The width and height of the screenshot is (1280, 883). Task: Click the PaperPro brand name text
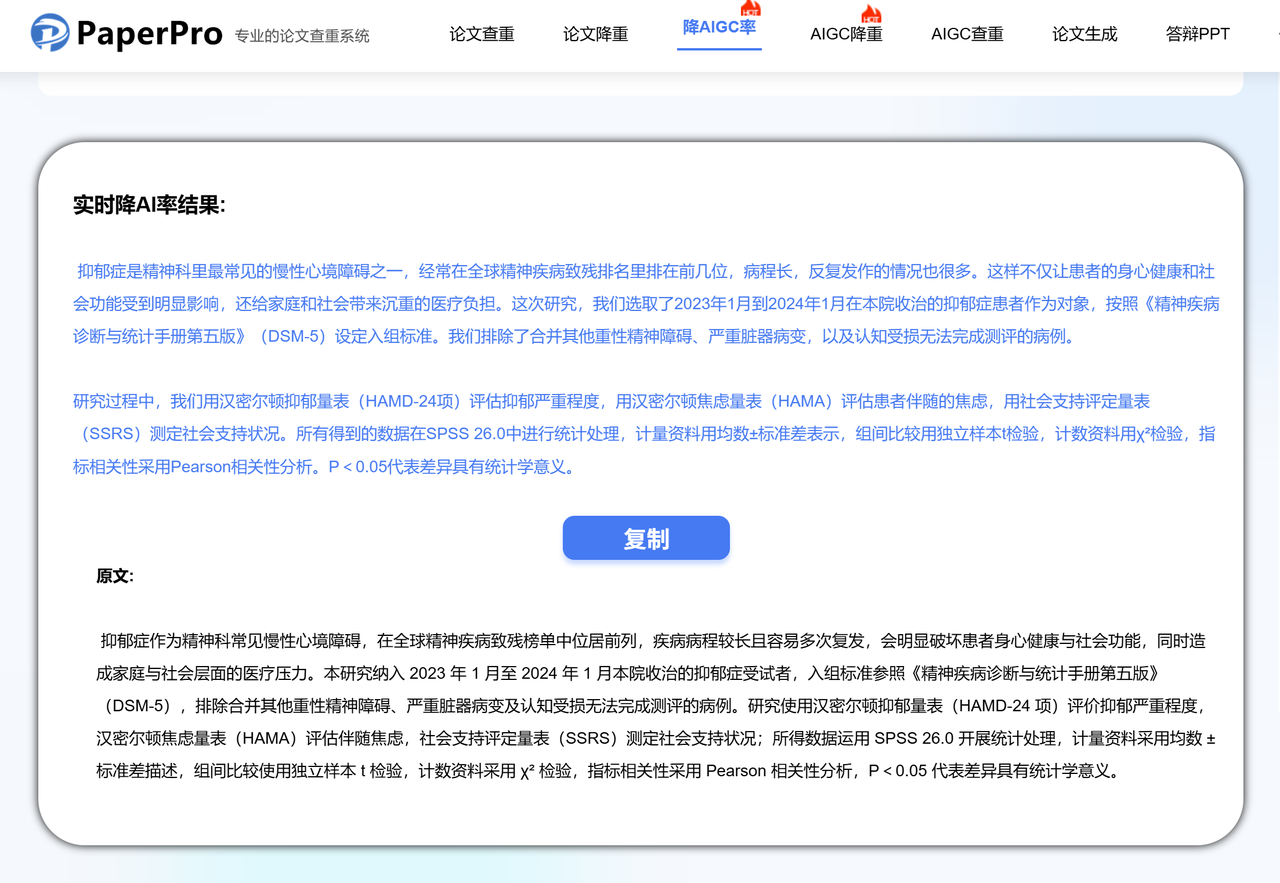point(149,34)
